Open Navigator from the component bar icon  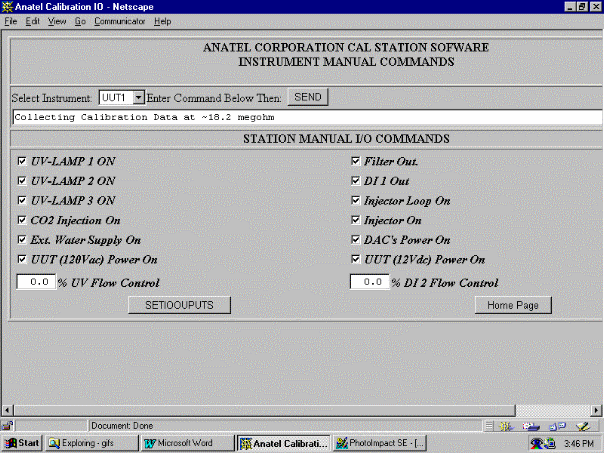click(x=506, y=426)
